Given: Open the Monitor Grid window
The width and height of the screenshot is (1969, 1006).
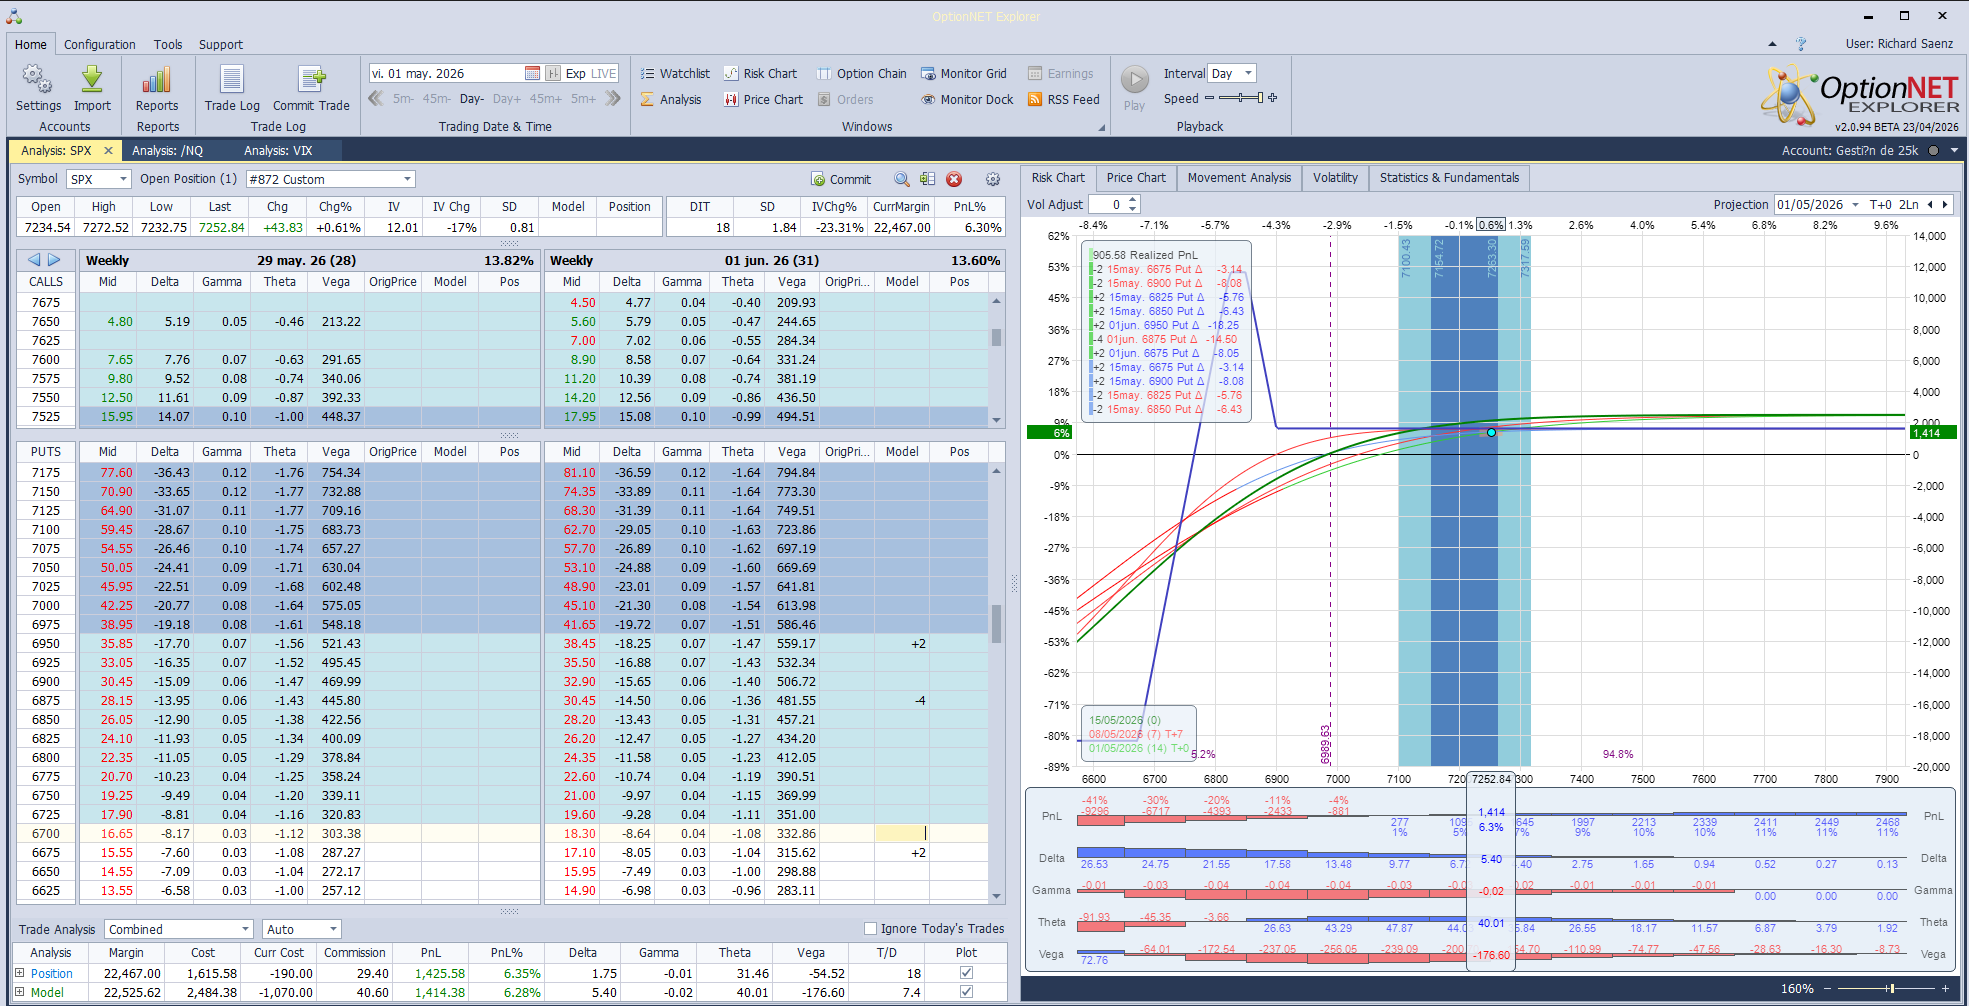Looking at the screenshot, I should [963, 73].
